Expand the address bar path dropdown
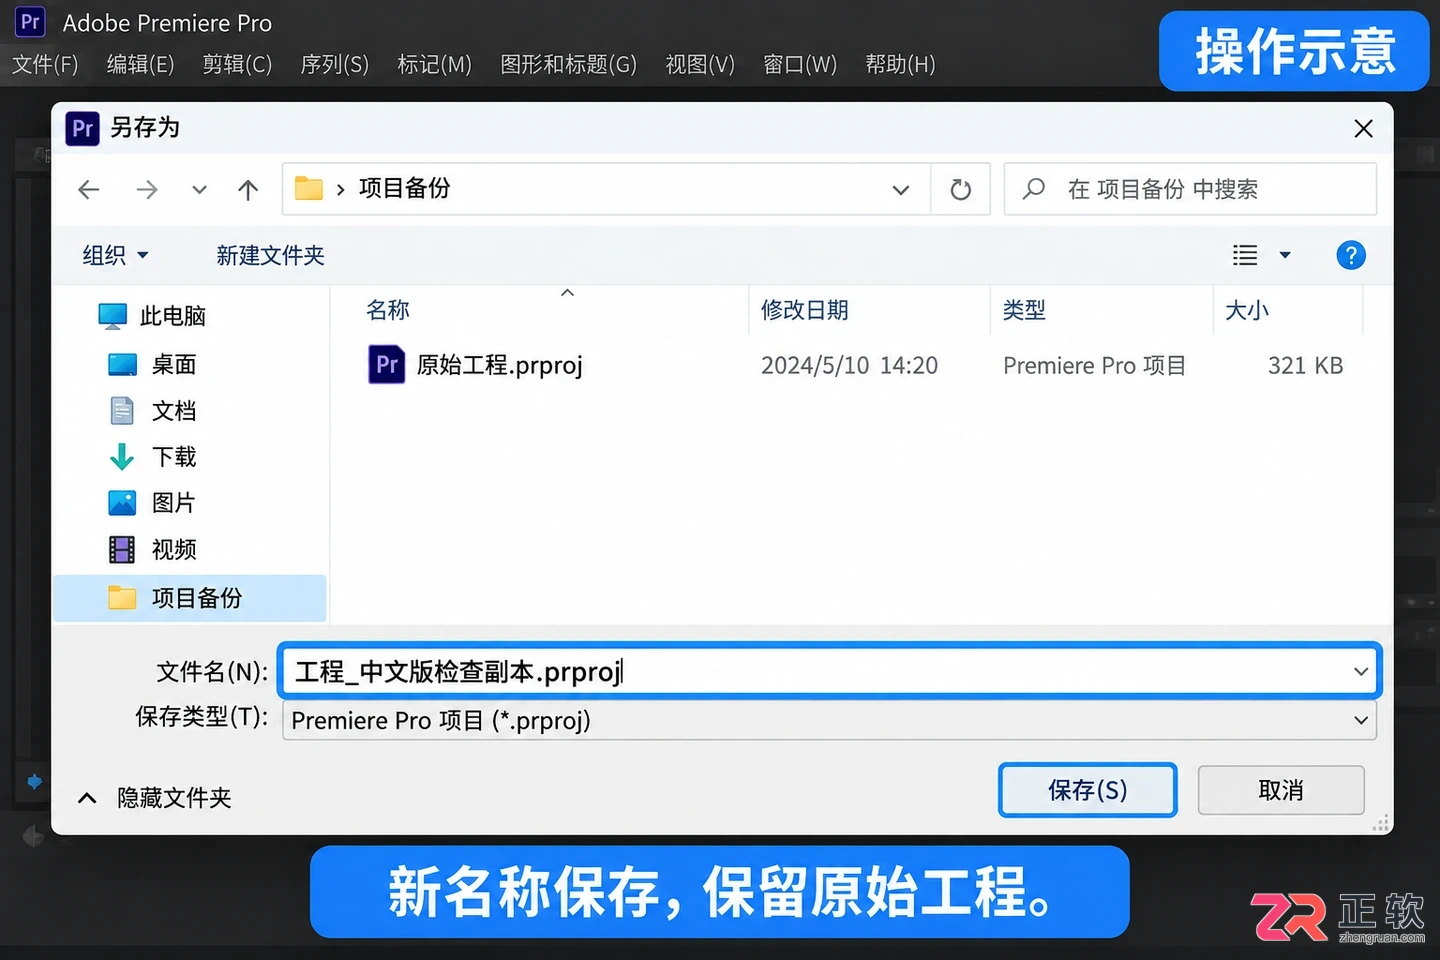 [x=901, y=189]
